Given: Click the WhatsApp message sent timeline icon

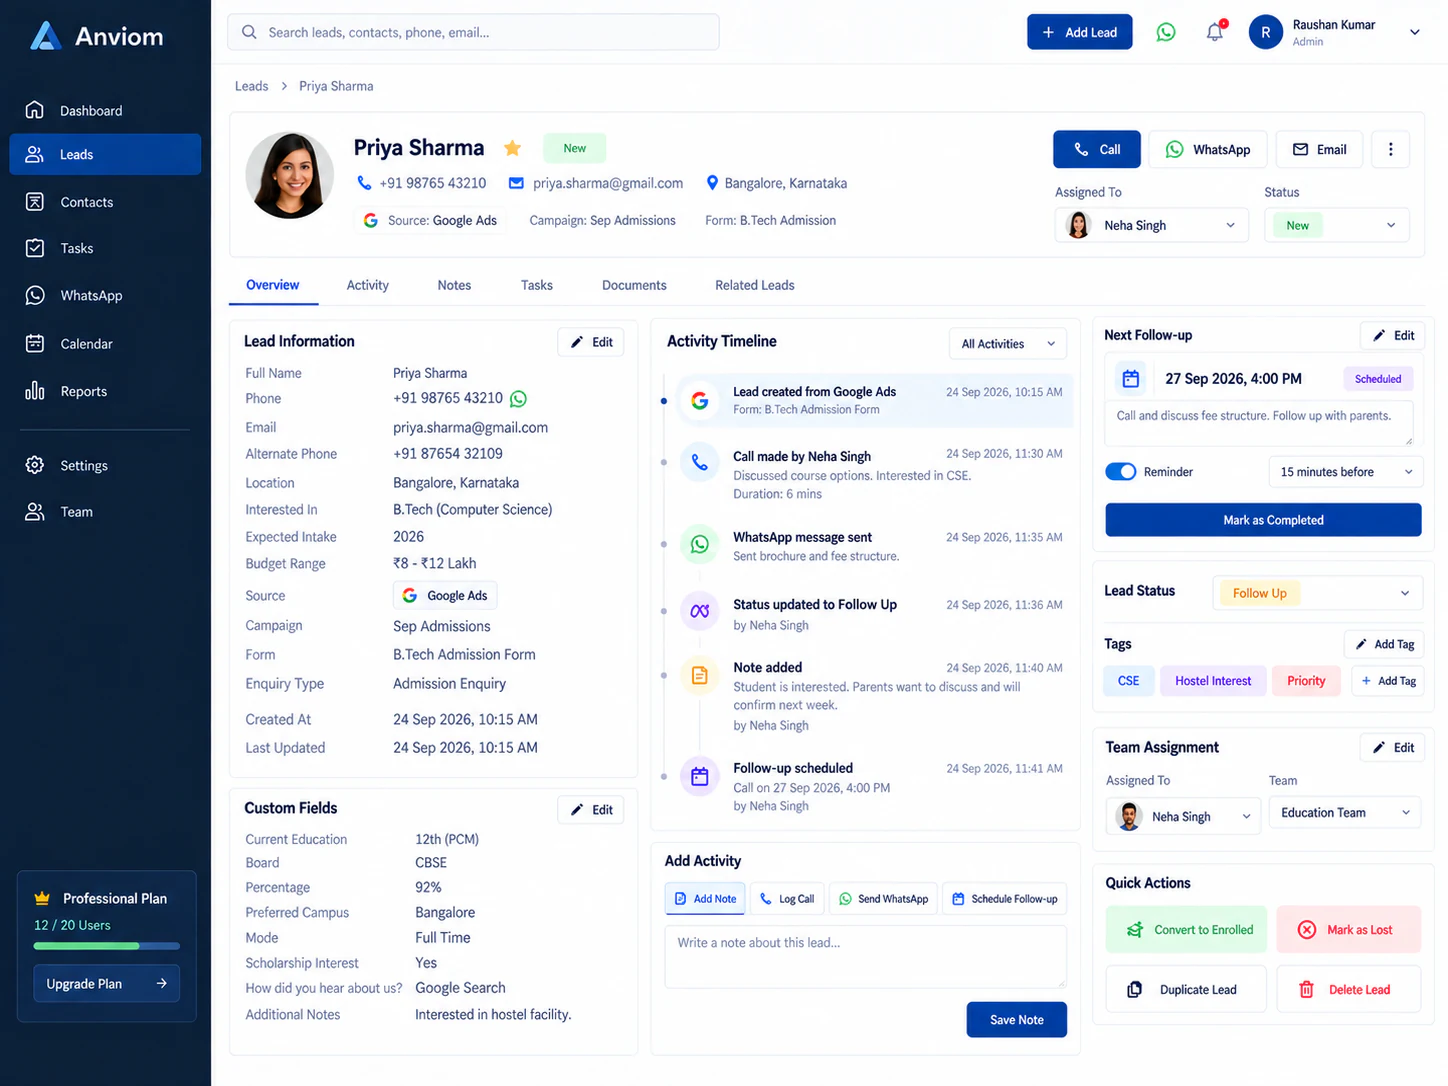Looking at the screenshot, I should [700, 544].
